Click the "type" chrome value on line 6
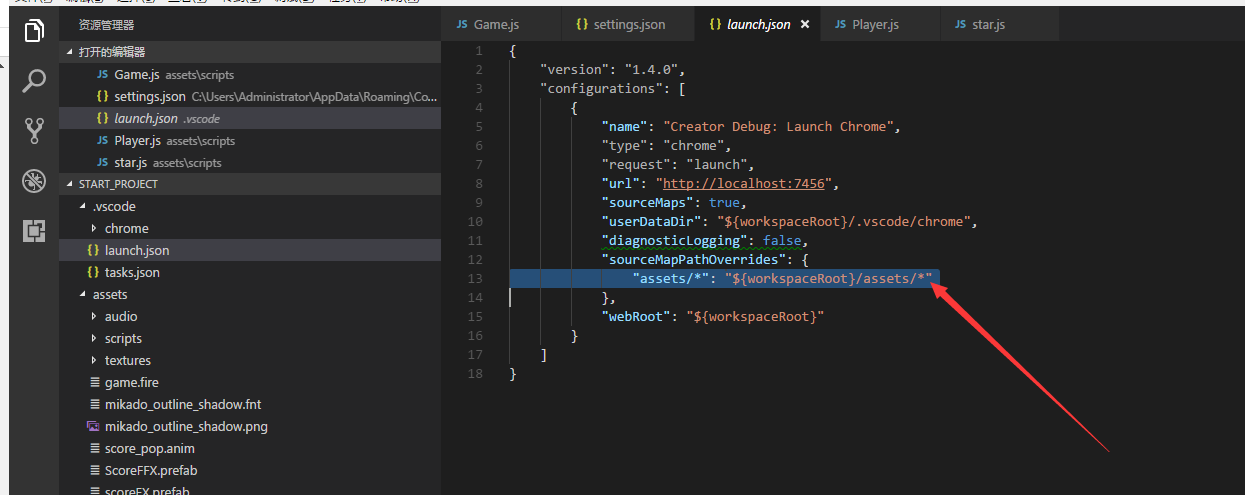 click(x=698, y=146)
